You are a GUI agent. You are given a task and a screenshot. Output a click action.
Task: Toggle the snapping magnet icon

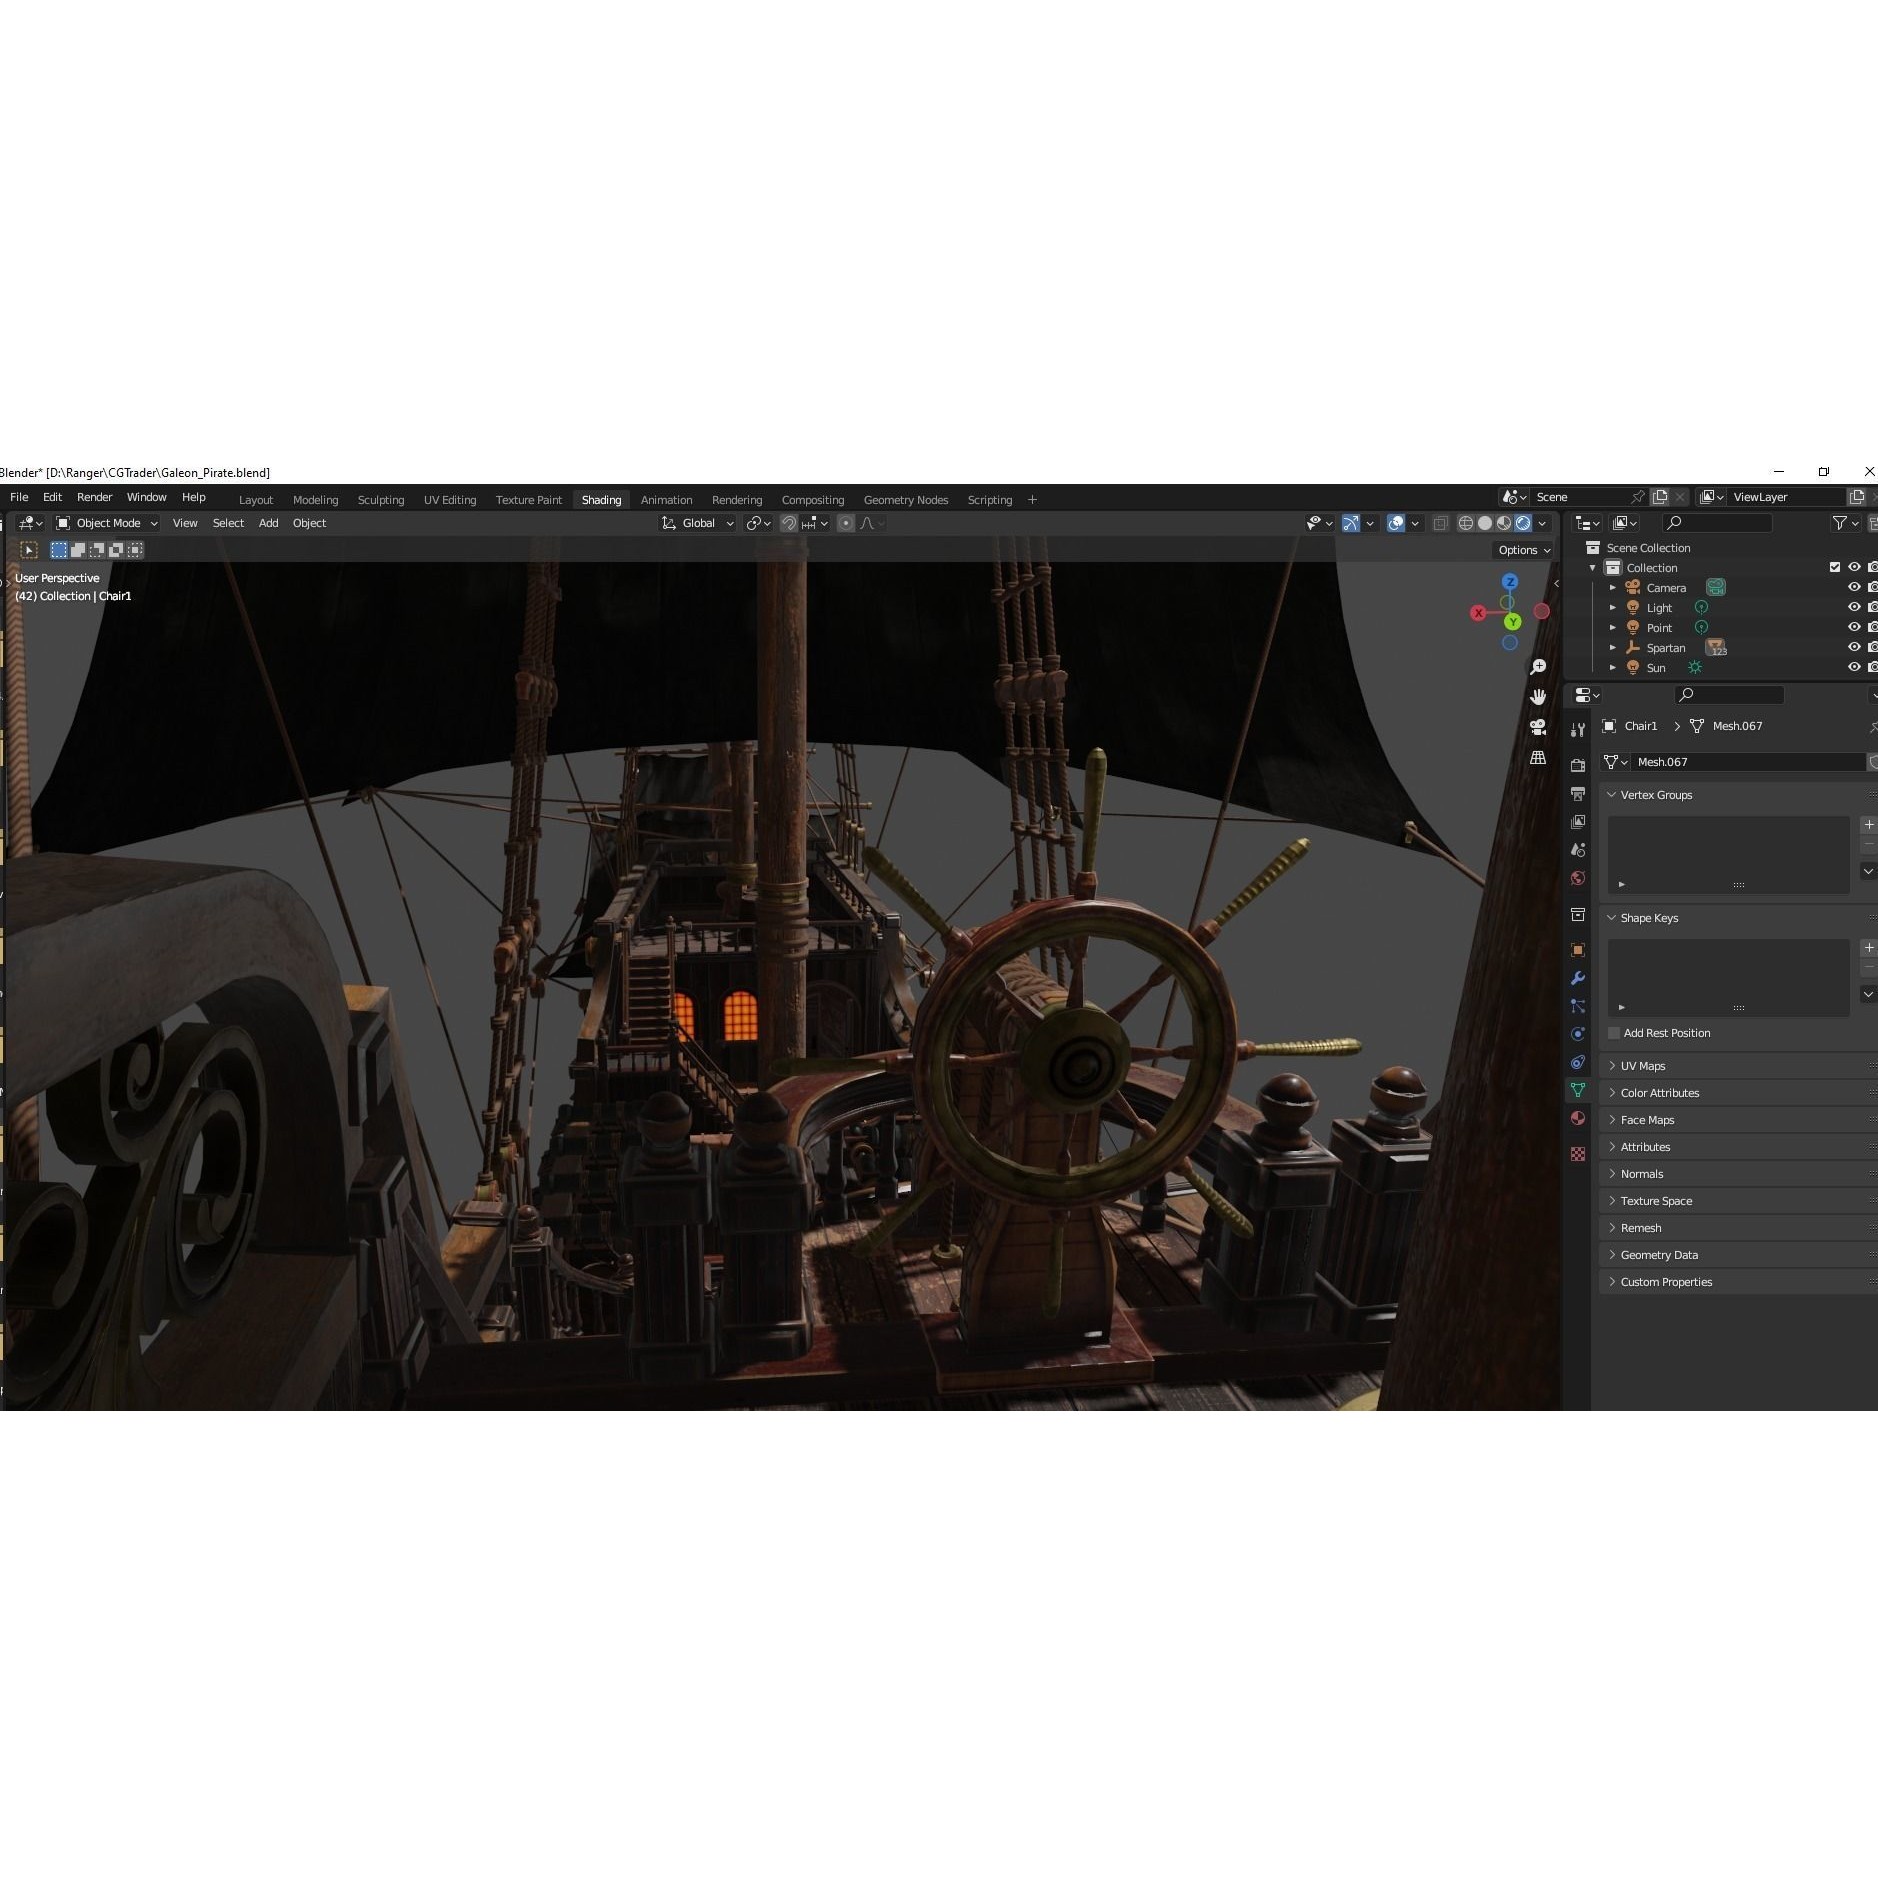788,523
